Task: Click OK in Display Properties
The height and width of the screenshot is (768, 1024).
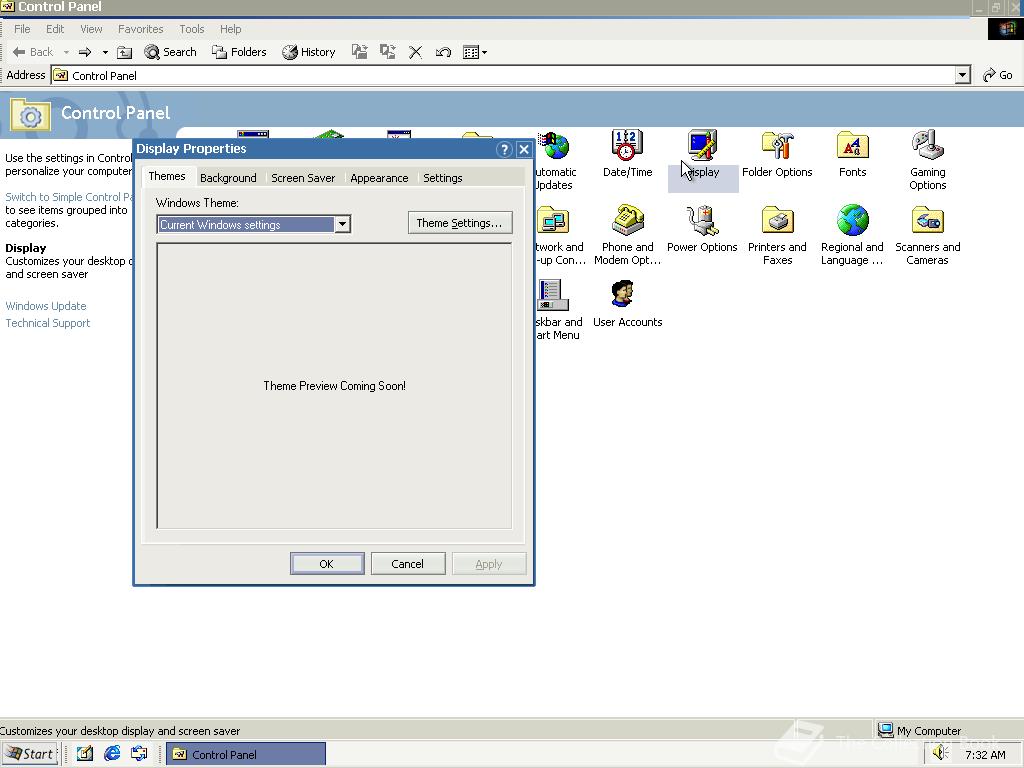Action: 327,564
